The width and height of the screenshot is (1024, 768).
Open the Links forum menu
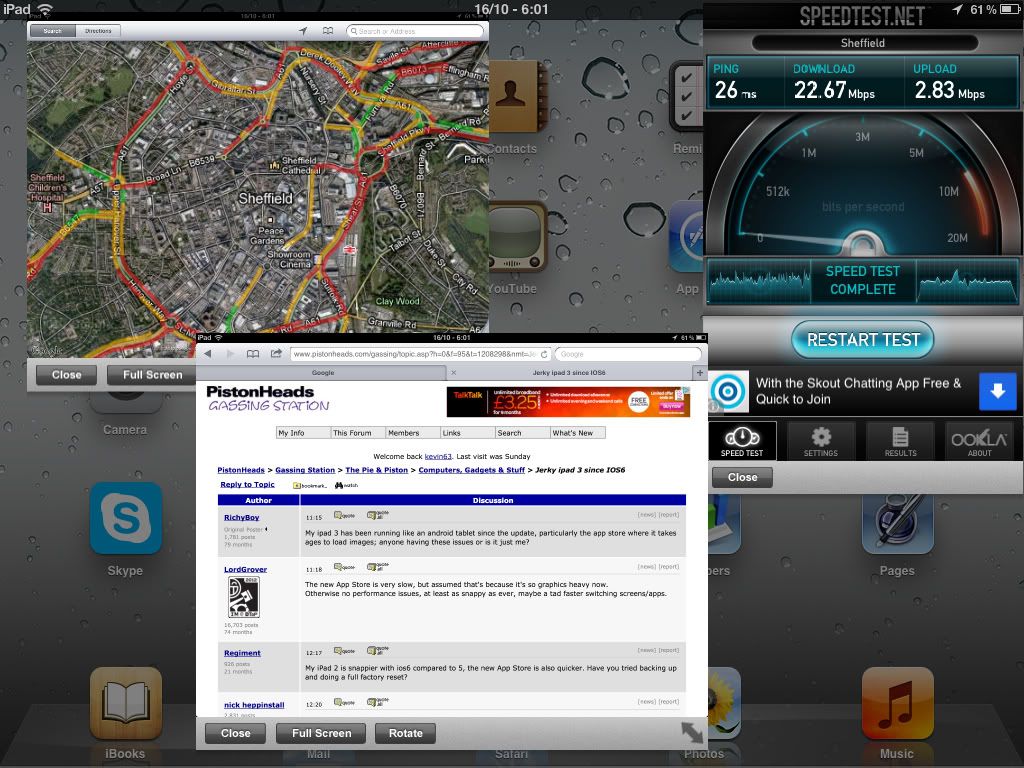coord(468,433)
